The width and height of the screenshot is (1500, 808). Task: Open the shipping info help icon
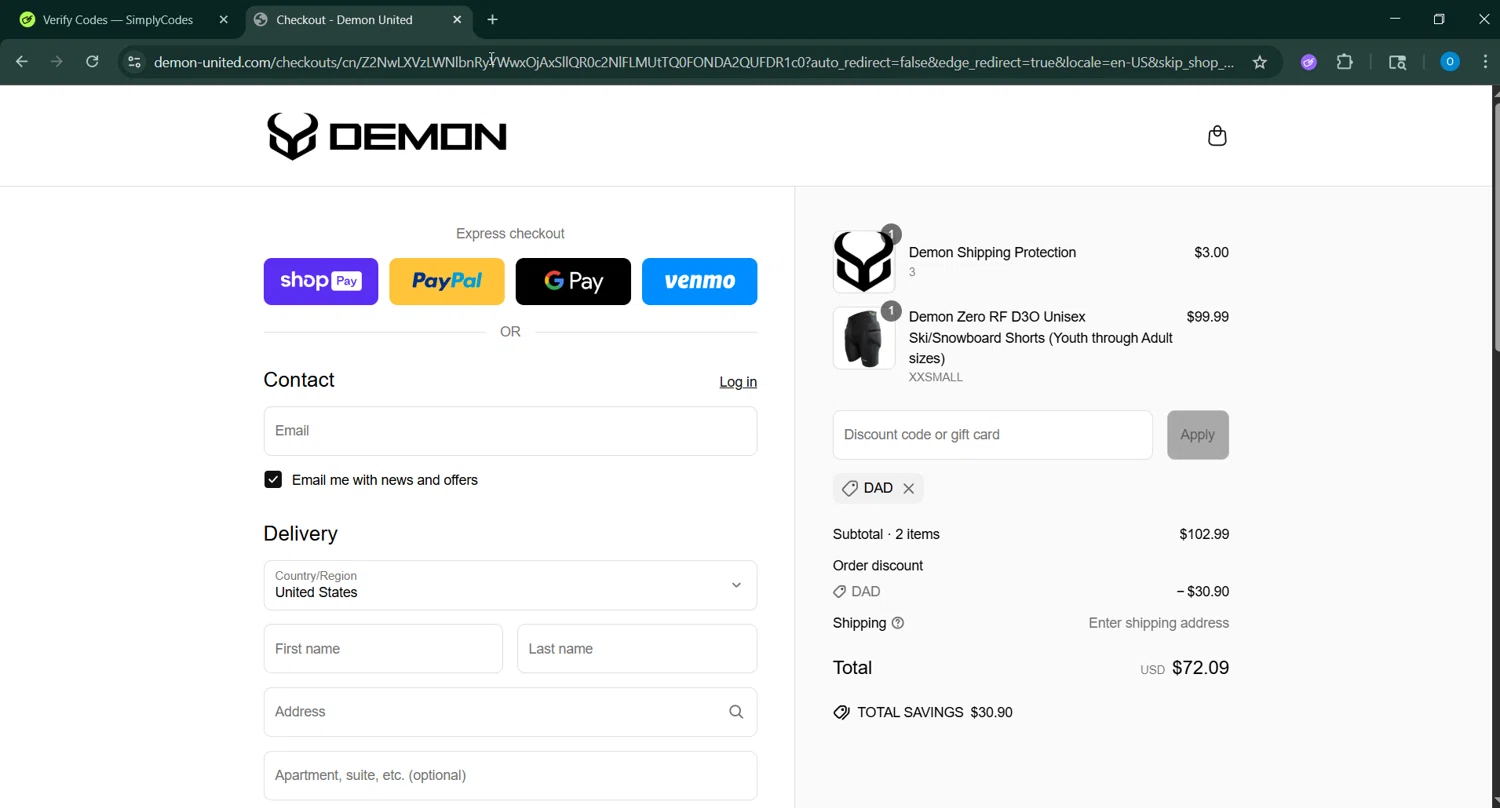click(x=898, y=623)
